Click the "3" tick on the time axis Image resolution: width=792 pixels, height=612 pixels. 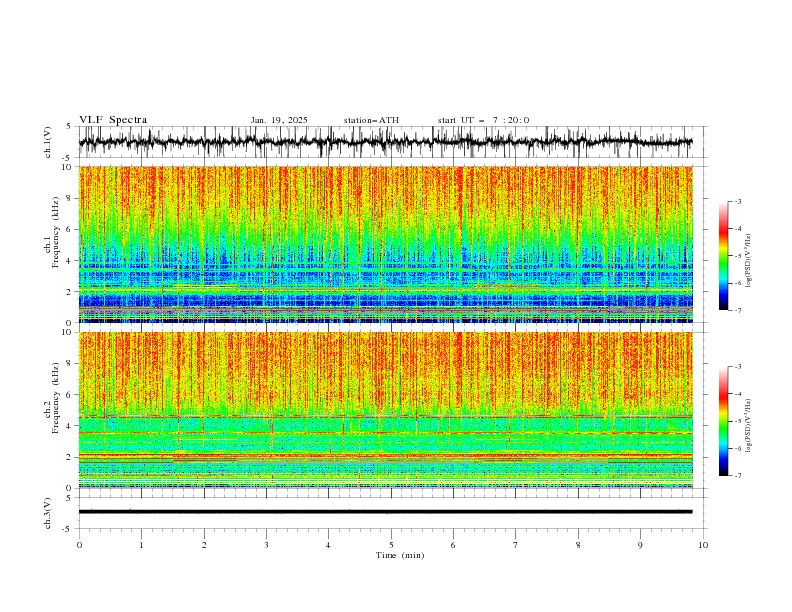266,545
